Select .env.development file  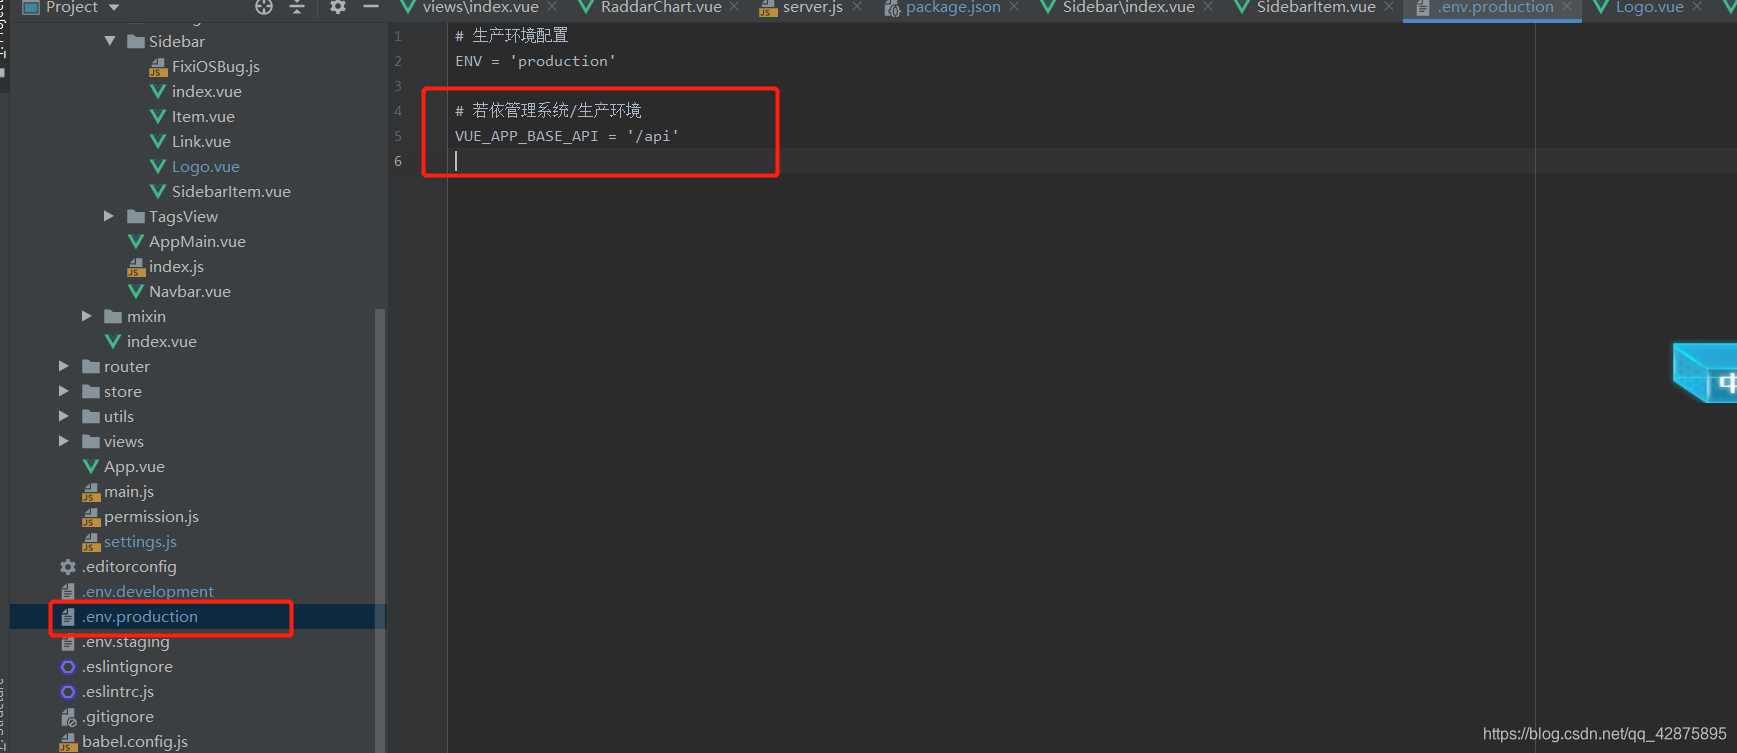pos(148,591)
